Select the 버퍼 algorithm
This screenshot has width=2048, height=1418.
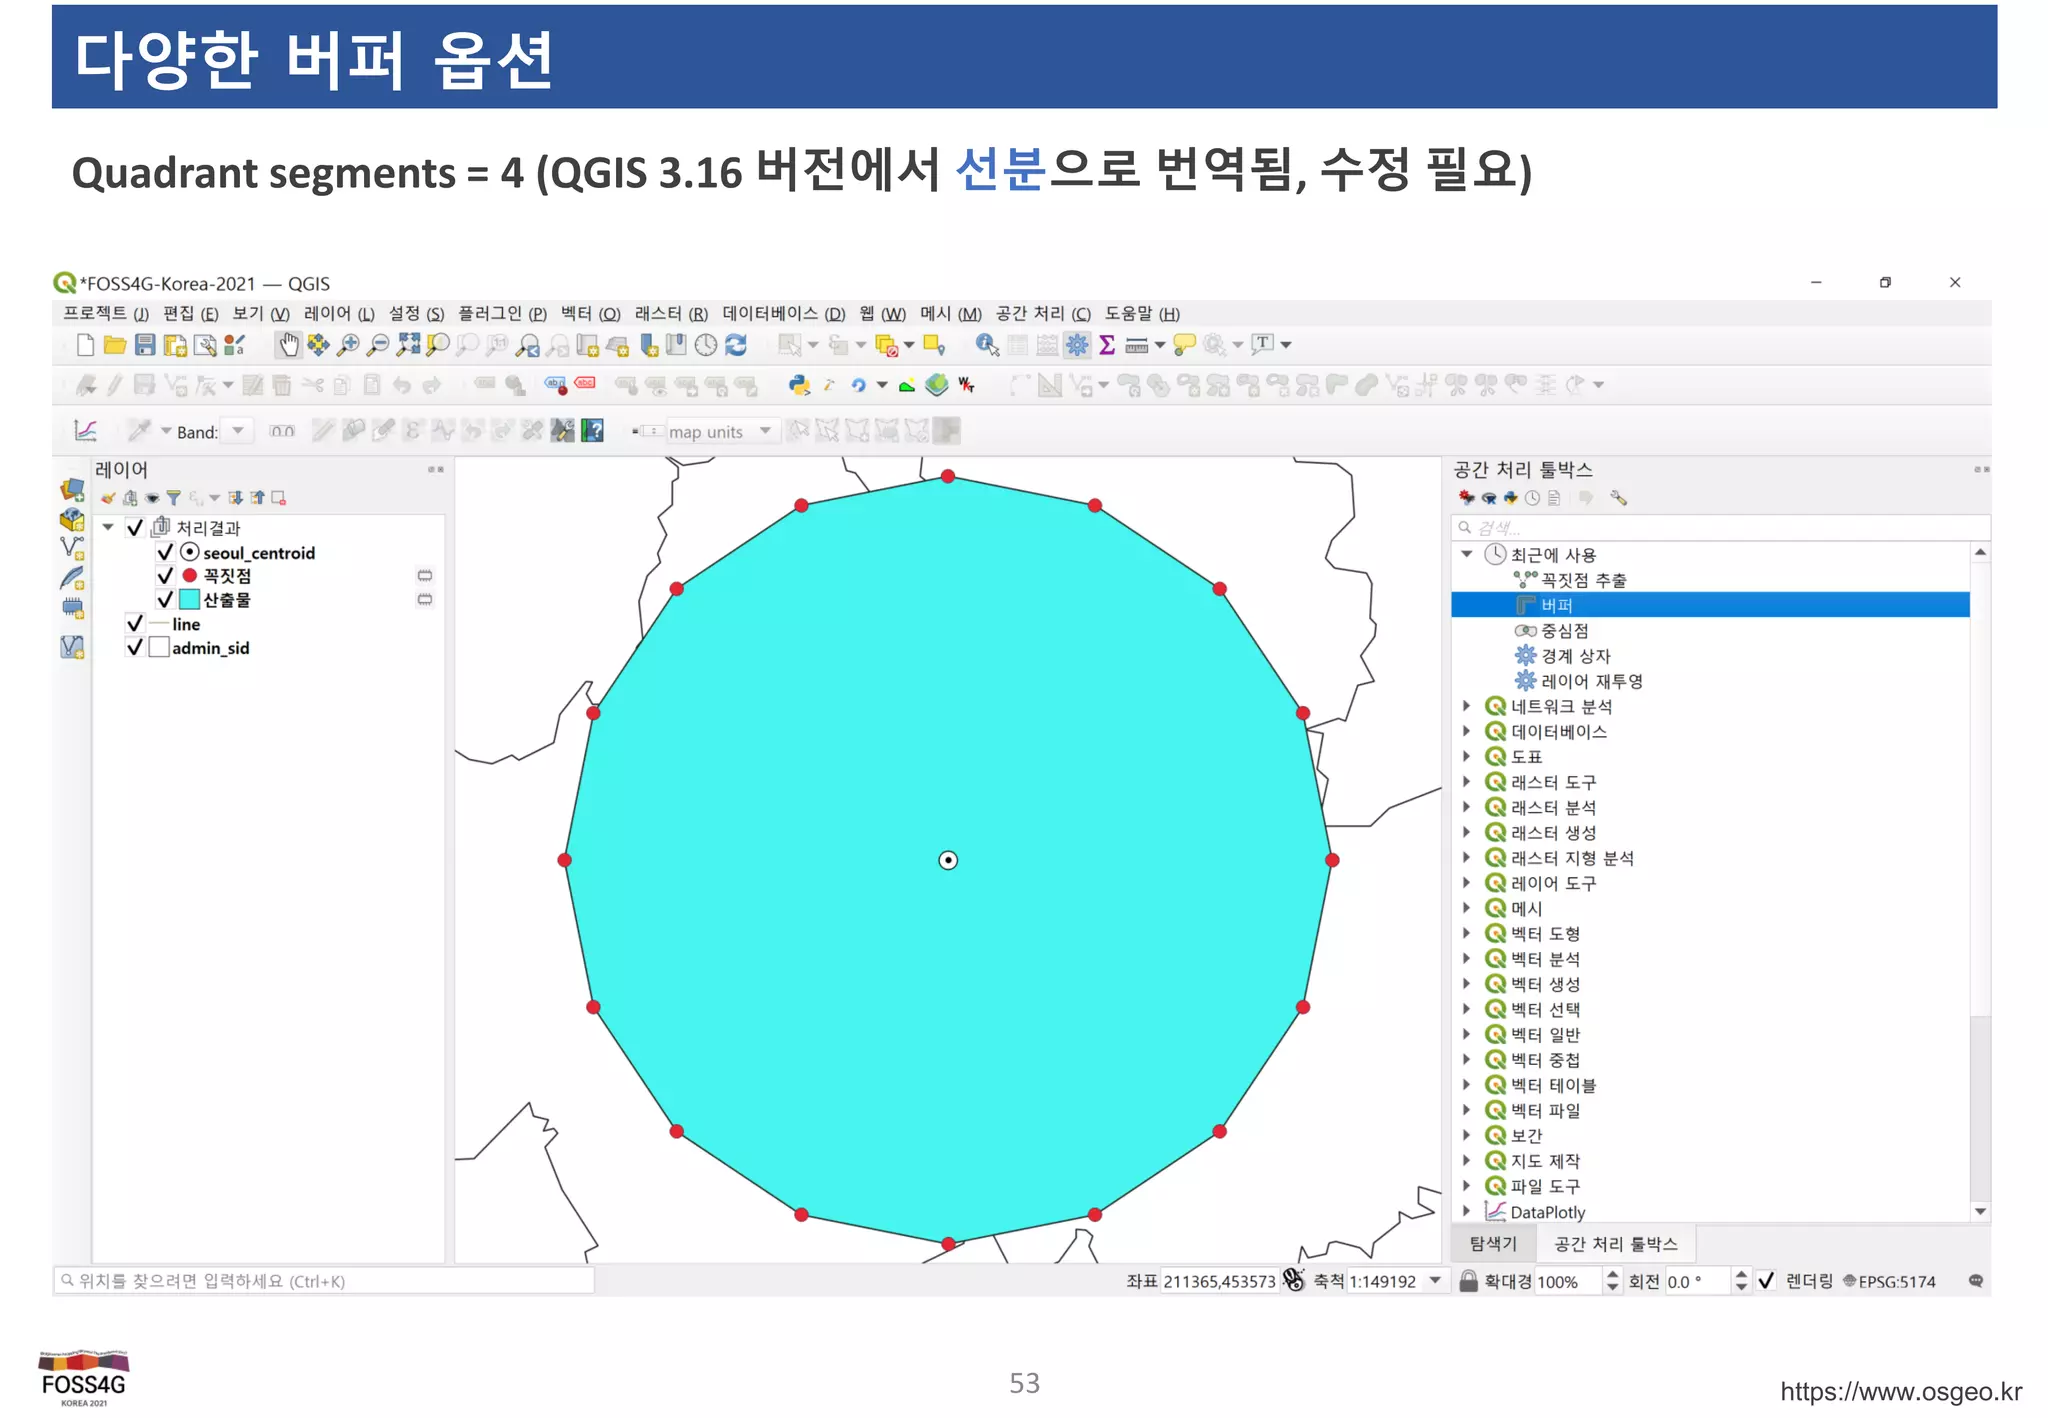(x=1710, y=605)
